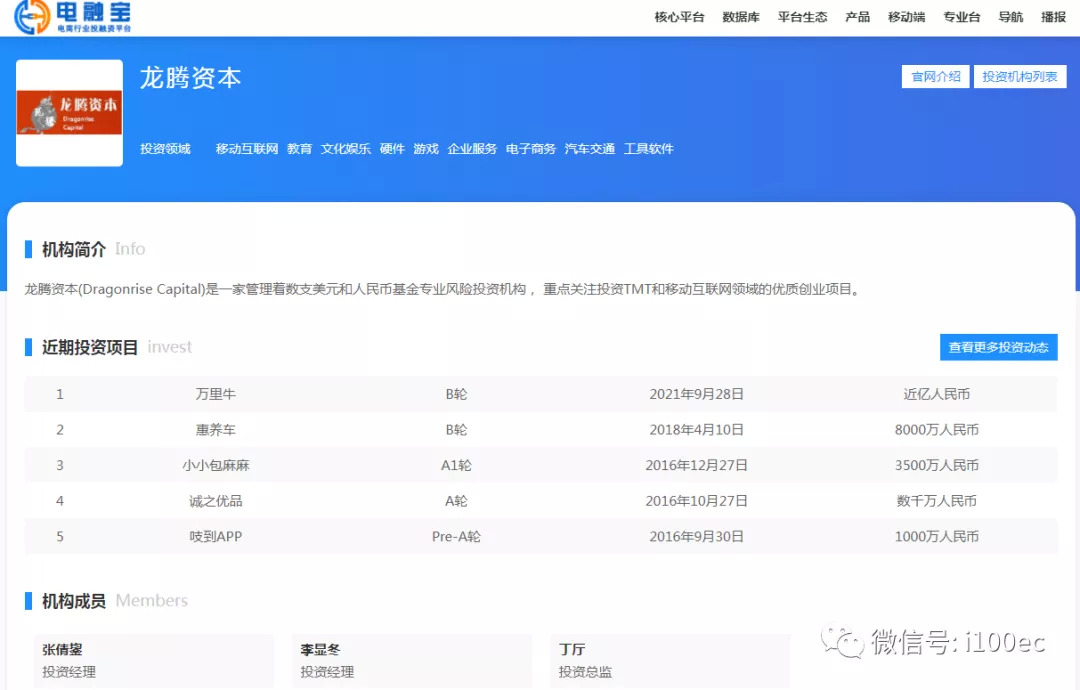Open the 万里牛 investment project row
This screenshot has width=1080, height=690.
pyautogui.click(x=216, y=394)
